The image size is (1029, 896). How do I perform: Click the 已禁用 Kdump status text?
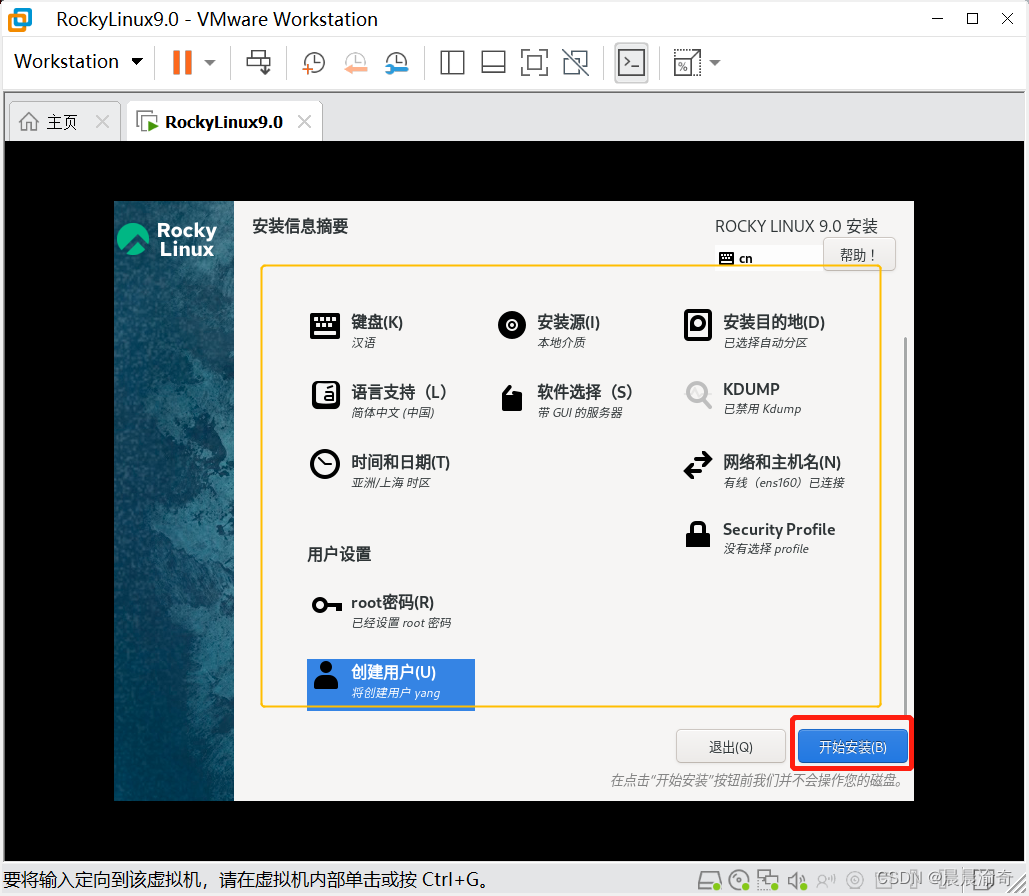762,409
